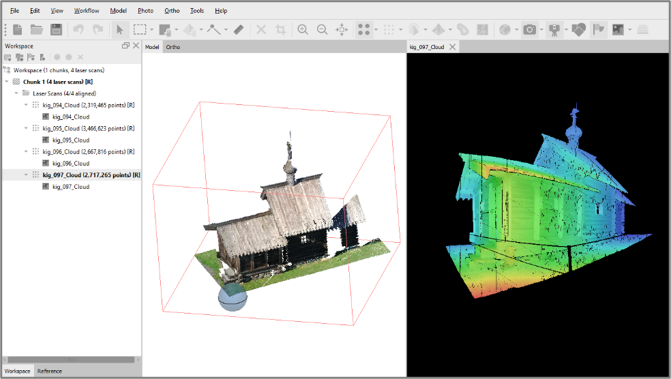Select the Move Region tool
The width and height of the screenshot is (671, 379).
click(165, 30)
